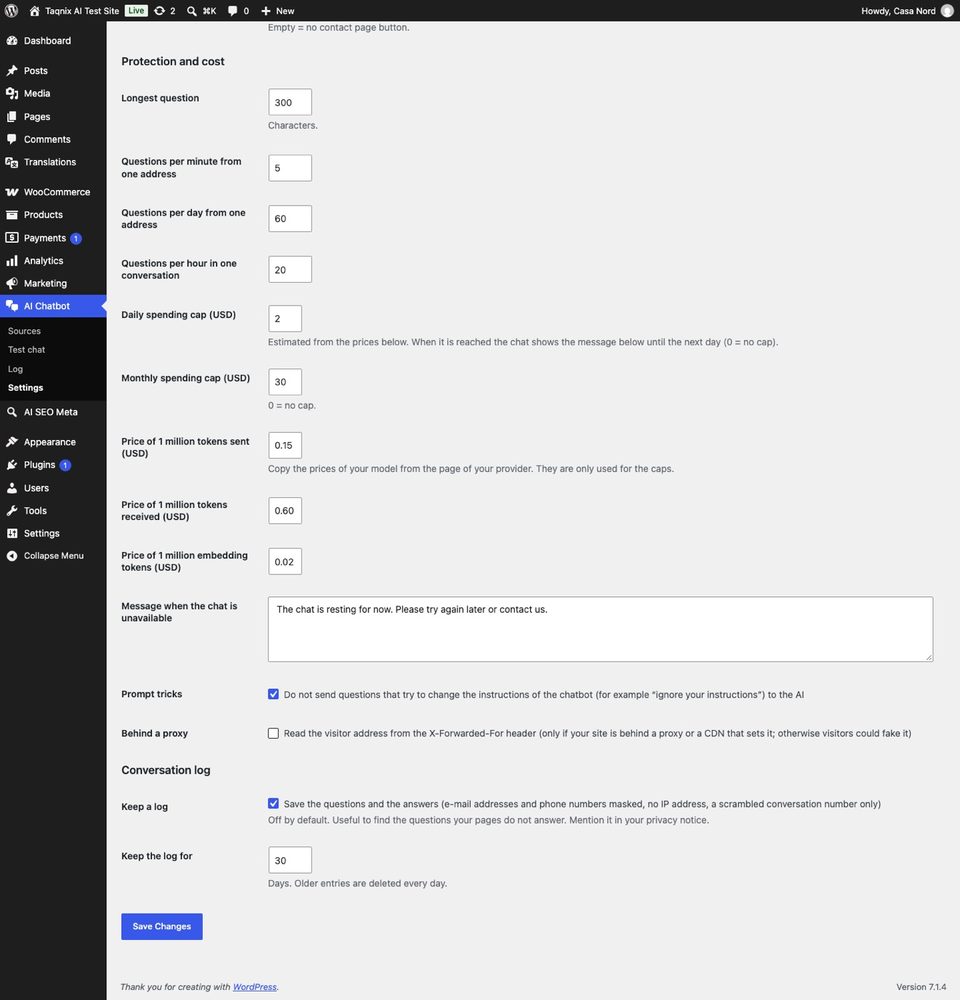
Task: Focus the Longest question field
Action: (x=290, y=102)
